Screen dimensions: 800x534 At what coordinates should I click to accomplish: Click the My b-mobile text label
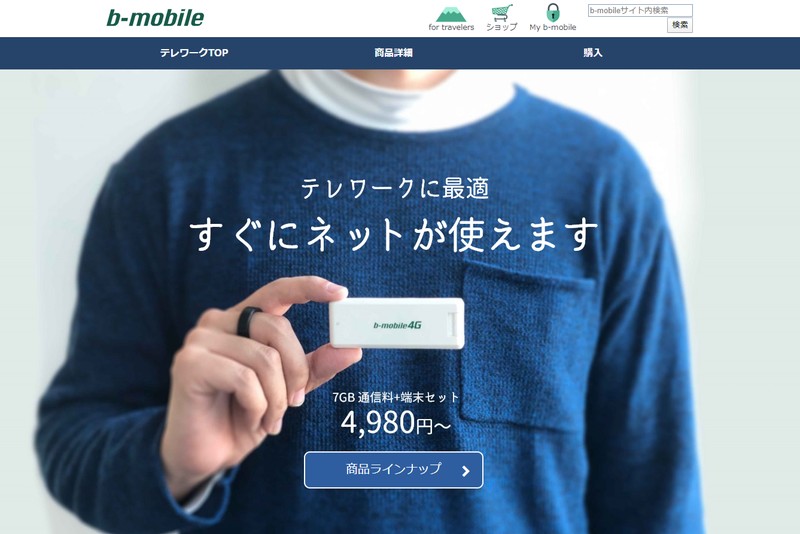pyautogui.click(x=553, y=27)
